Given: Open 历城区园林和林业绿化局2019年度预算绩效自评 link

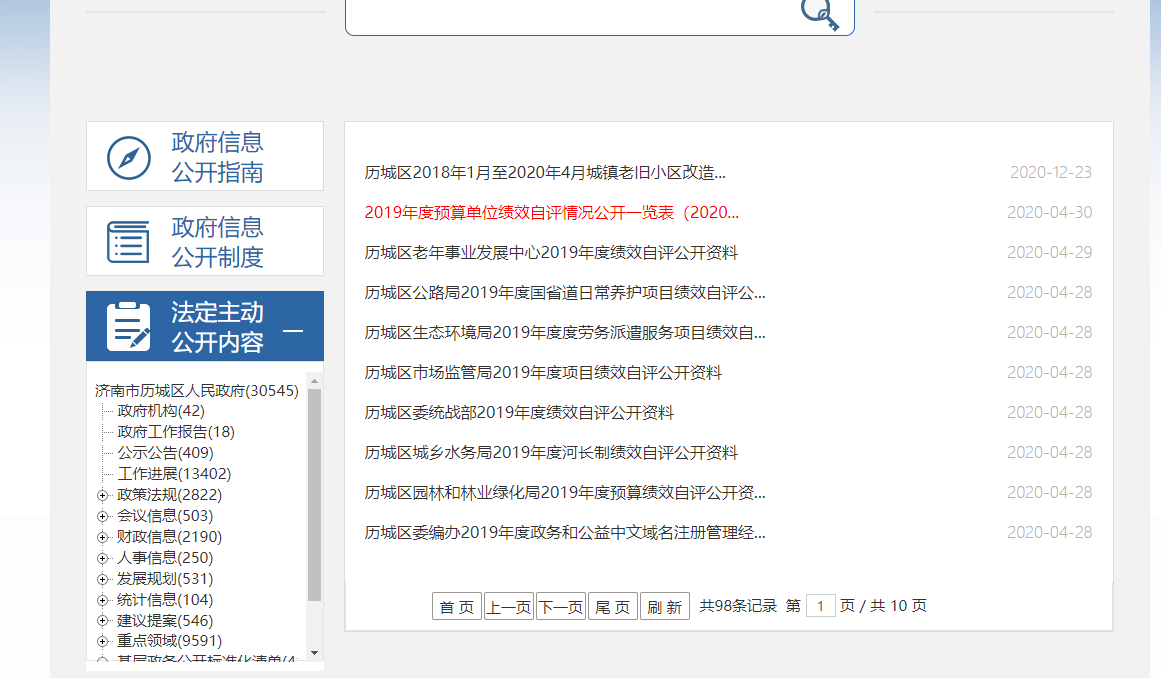Looking at the screenshot, I should tap(565, 492).
